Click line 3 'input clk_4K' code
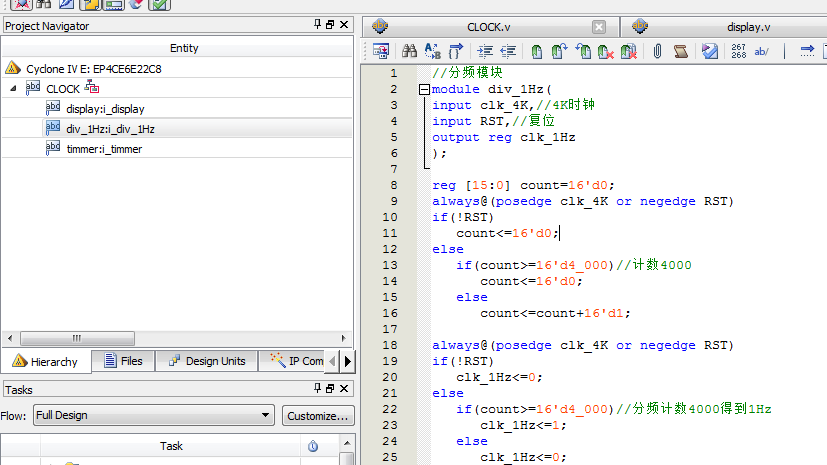This screenshot has width=827, height=465. coord(479,105)
